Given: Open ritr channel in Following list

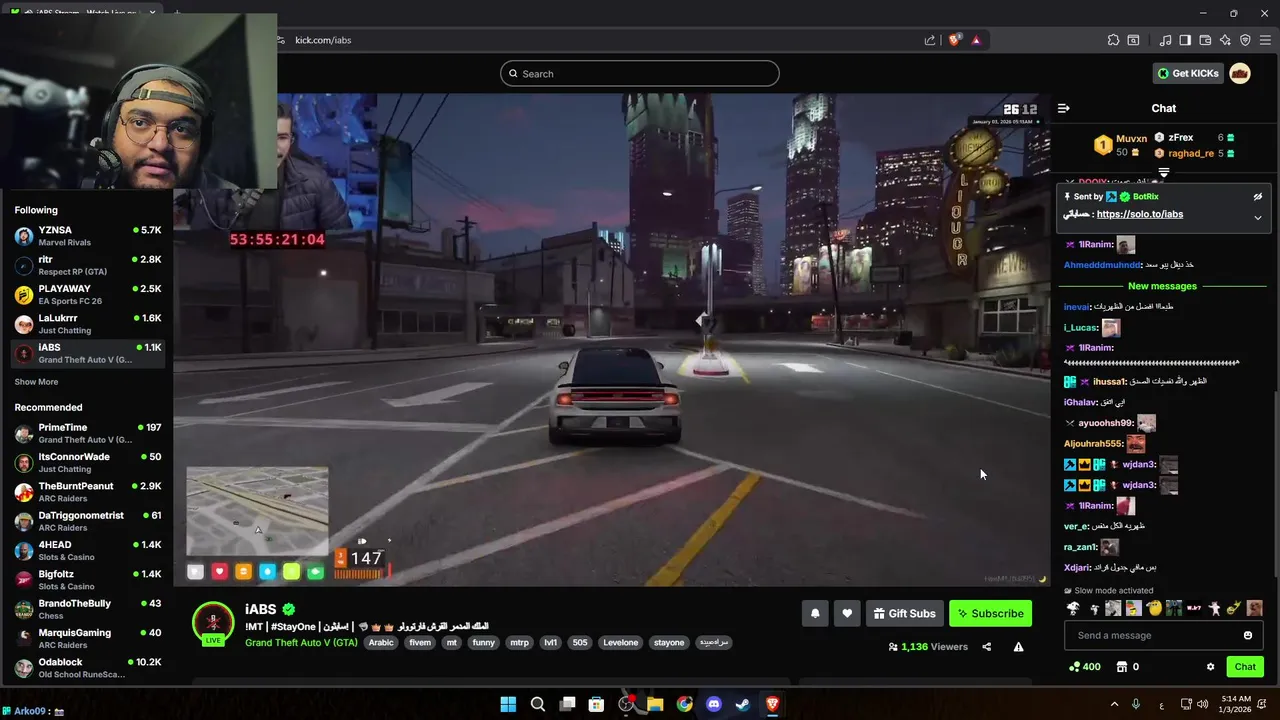Looking at the screenshot, I should [x=88, y=265].
